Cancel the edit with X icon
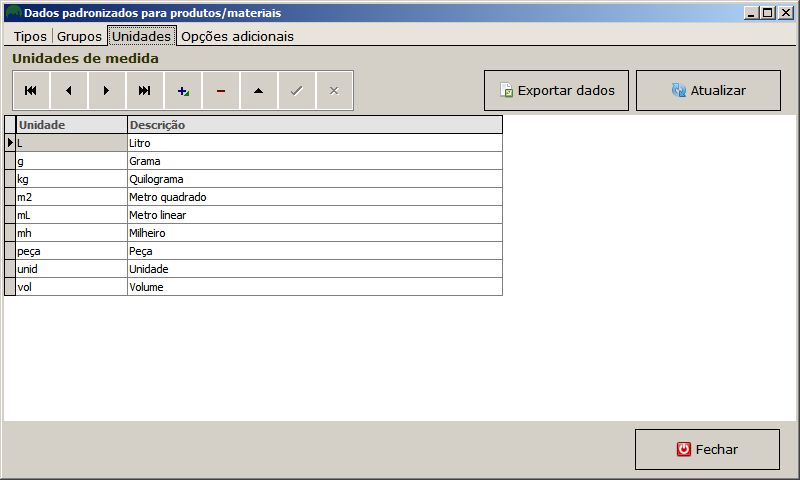This screenshot has height=480, width=800. click(x=334, y=91)
